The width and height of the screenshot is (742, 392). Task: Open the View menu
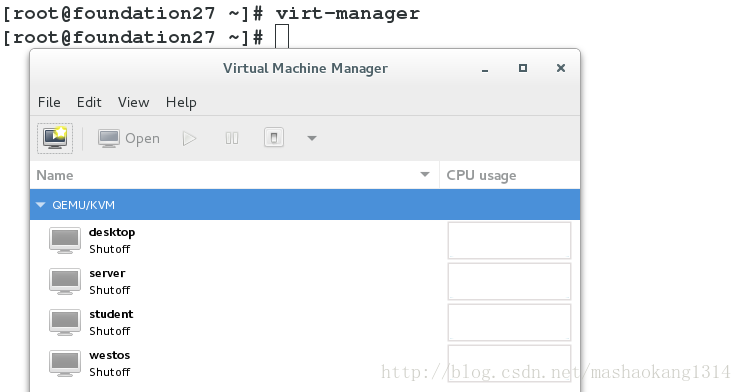point(133,102)
